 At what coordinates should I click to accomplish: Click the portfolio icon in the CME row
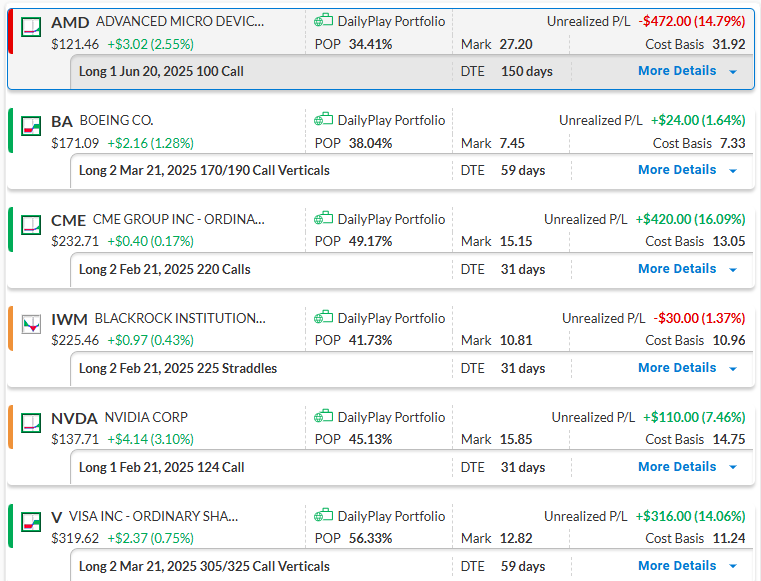tap(323, 218)
